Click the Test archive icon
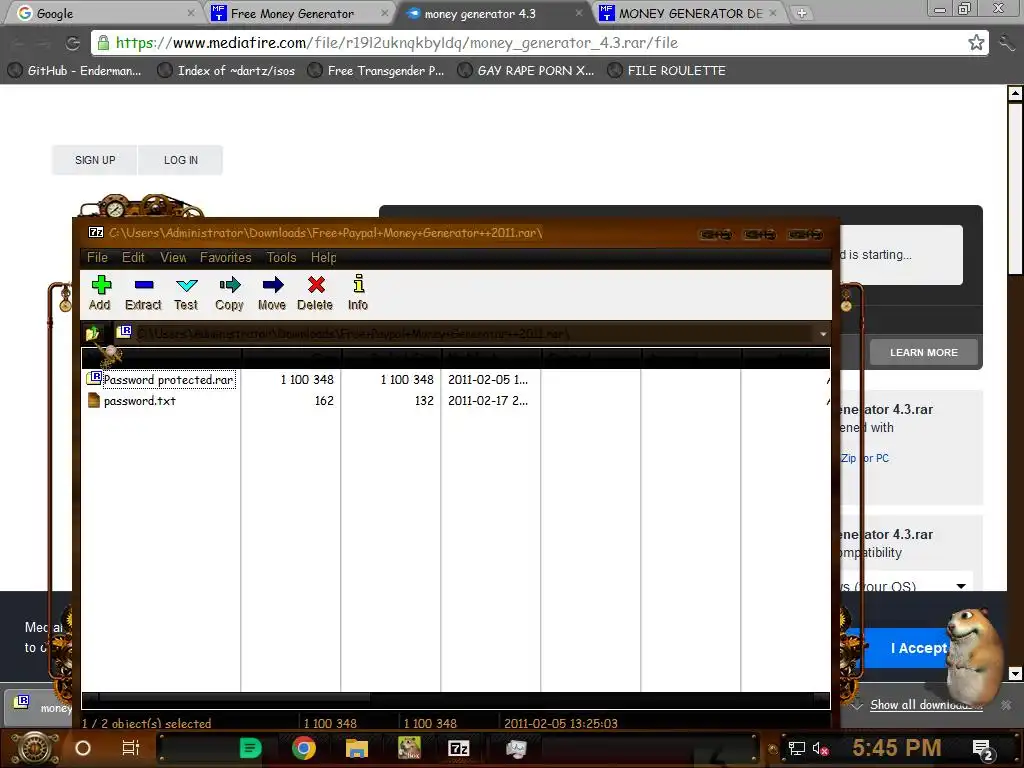 (x=186, y=285)
